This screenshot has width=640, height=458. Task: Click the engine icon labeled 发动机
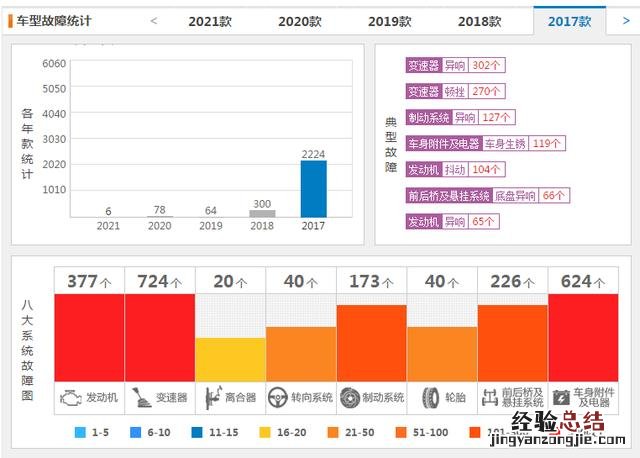(x=71, y=398)
